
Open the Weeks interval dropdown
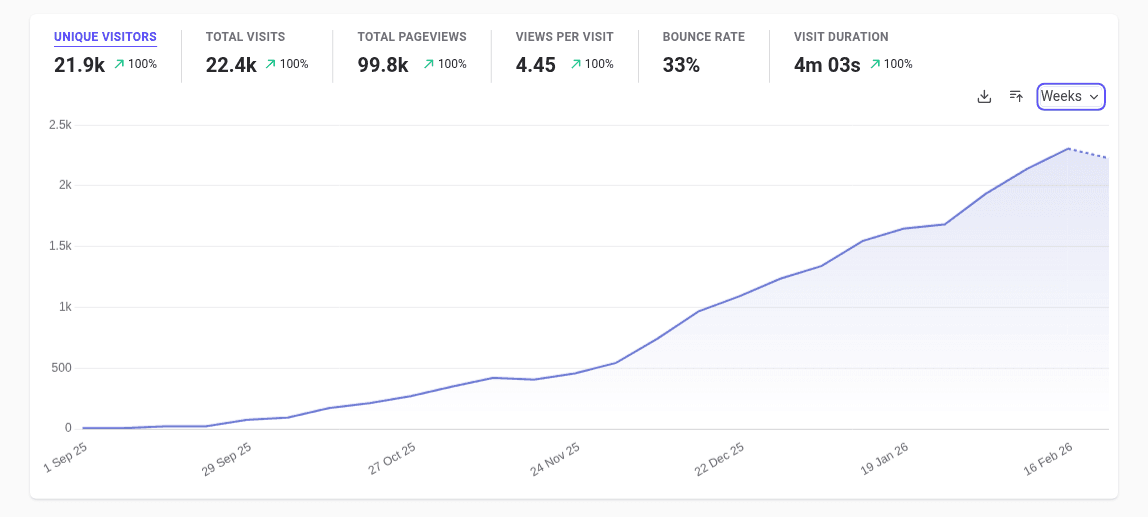(1070, 96)
